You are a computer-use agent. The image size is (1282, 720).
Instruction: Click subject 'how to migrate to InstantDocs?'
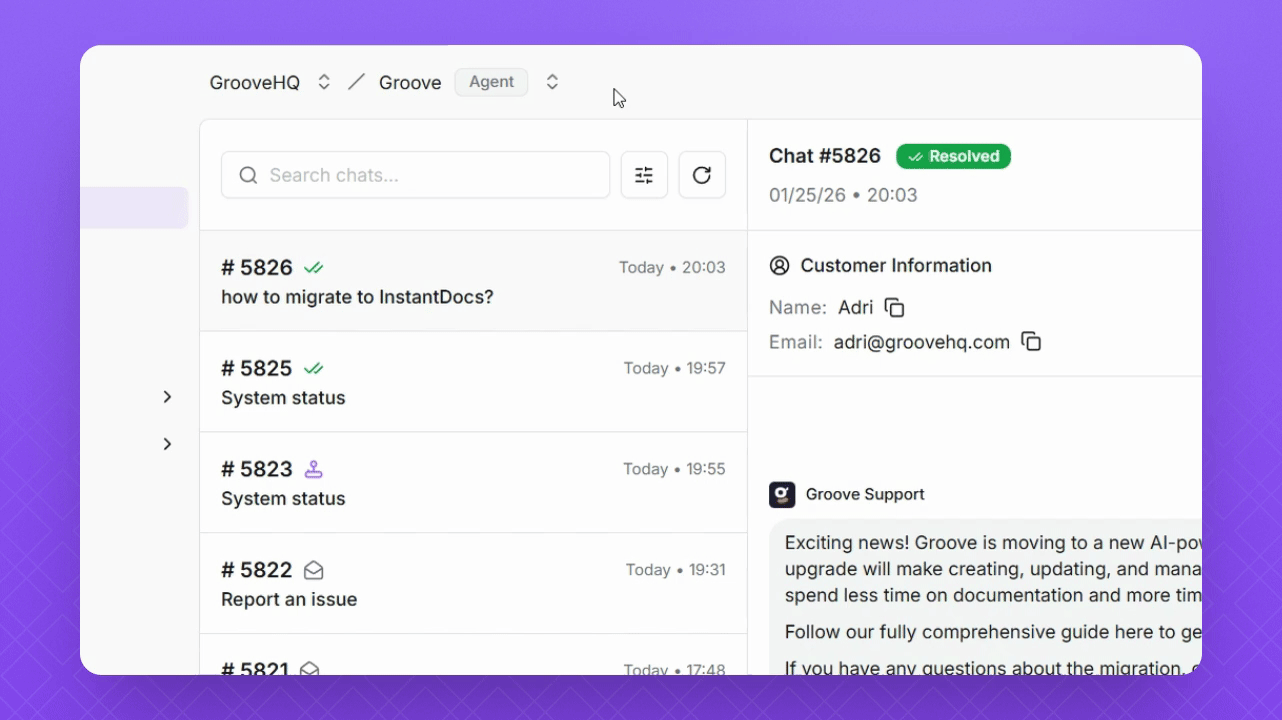tap(357, 297)
